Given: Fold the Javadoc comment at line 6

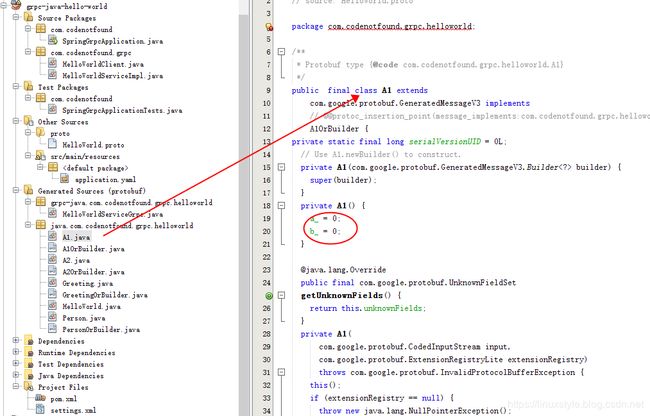Looking at the screenshot, I should click(x=281, y=52).
